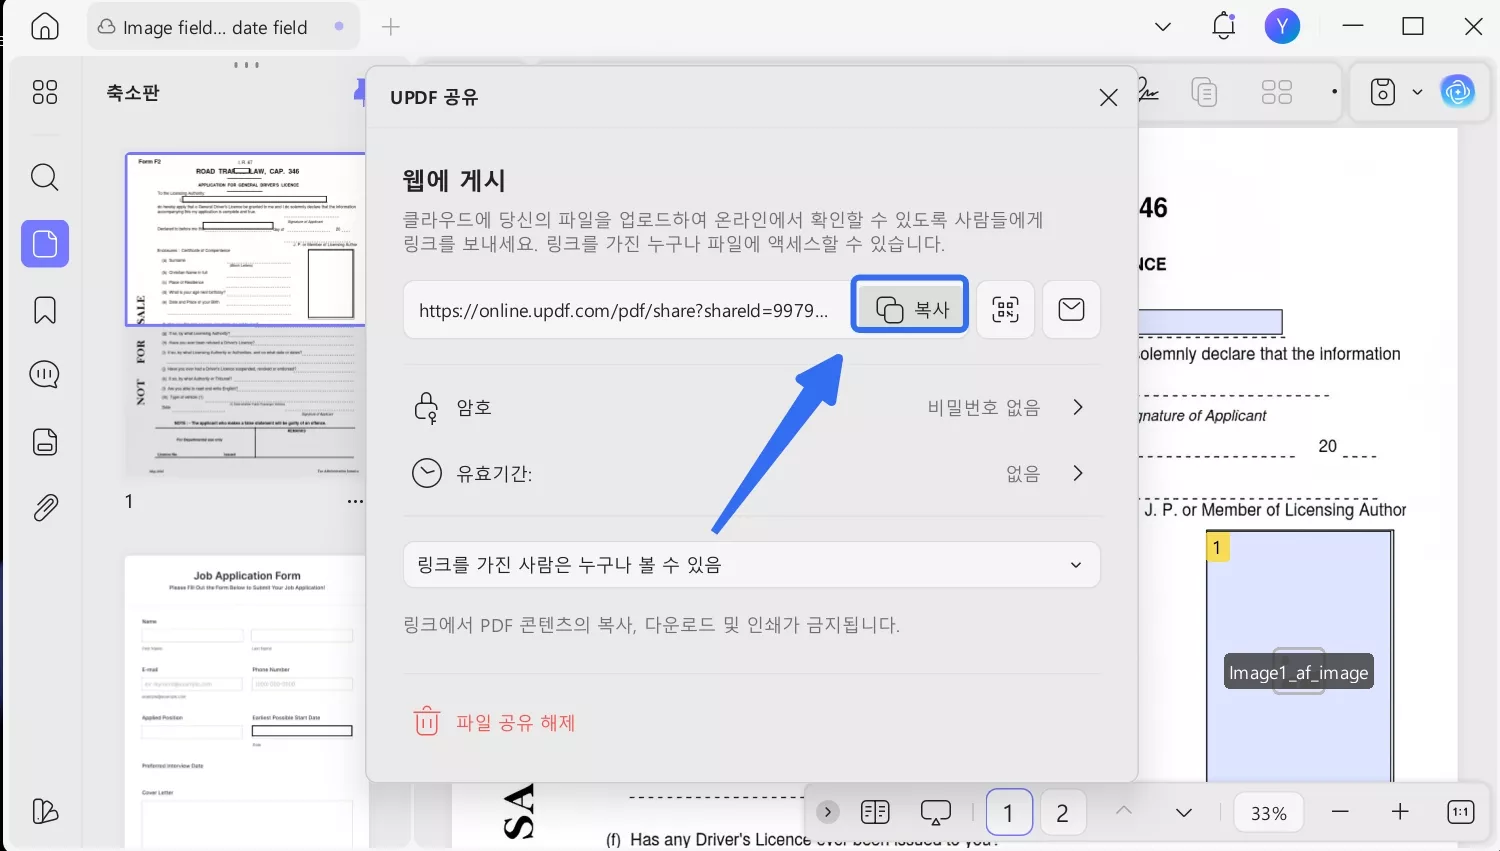
Task: Expand the 암호 password setting
Action: coord(1077,407)
